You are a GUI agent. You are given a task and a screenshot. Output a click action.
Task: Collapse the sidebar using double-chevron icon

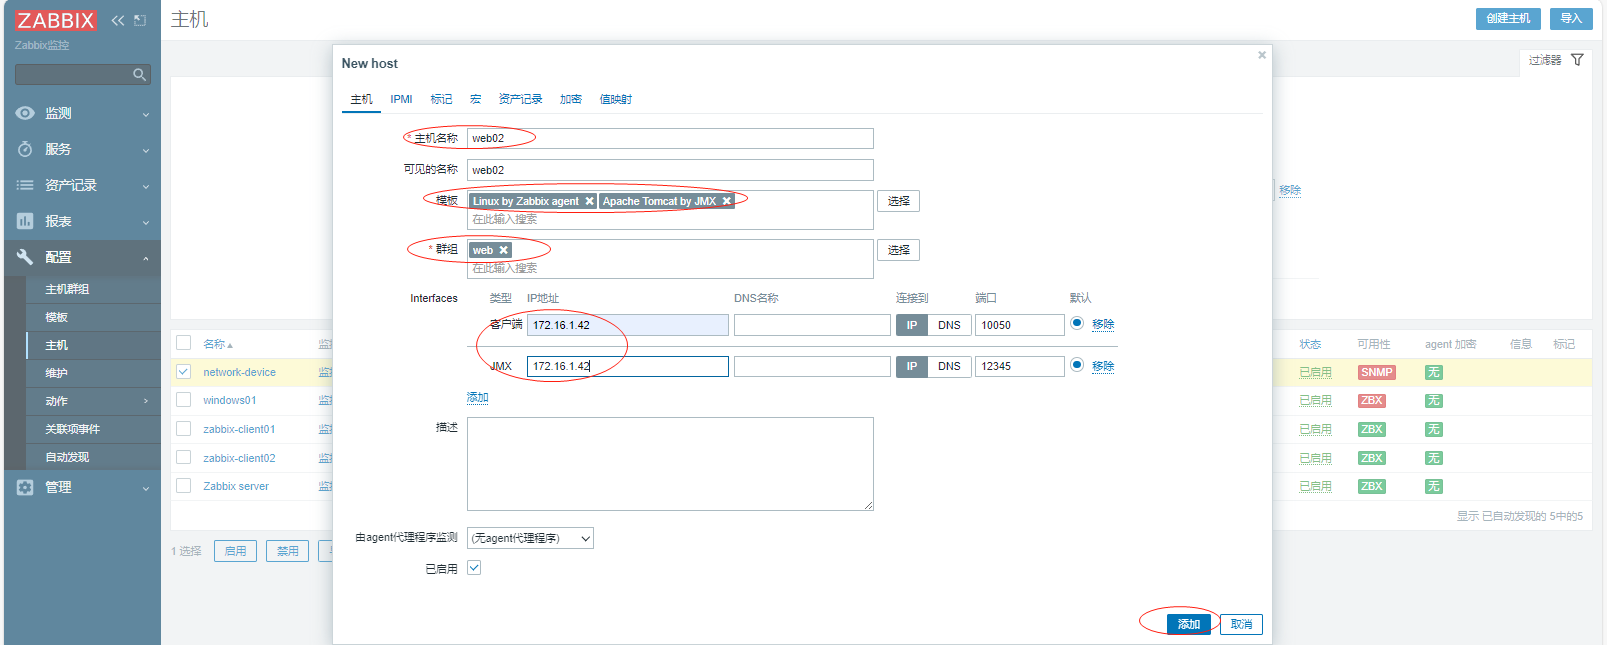click(117, 20)
